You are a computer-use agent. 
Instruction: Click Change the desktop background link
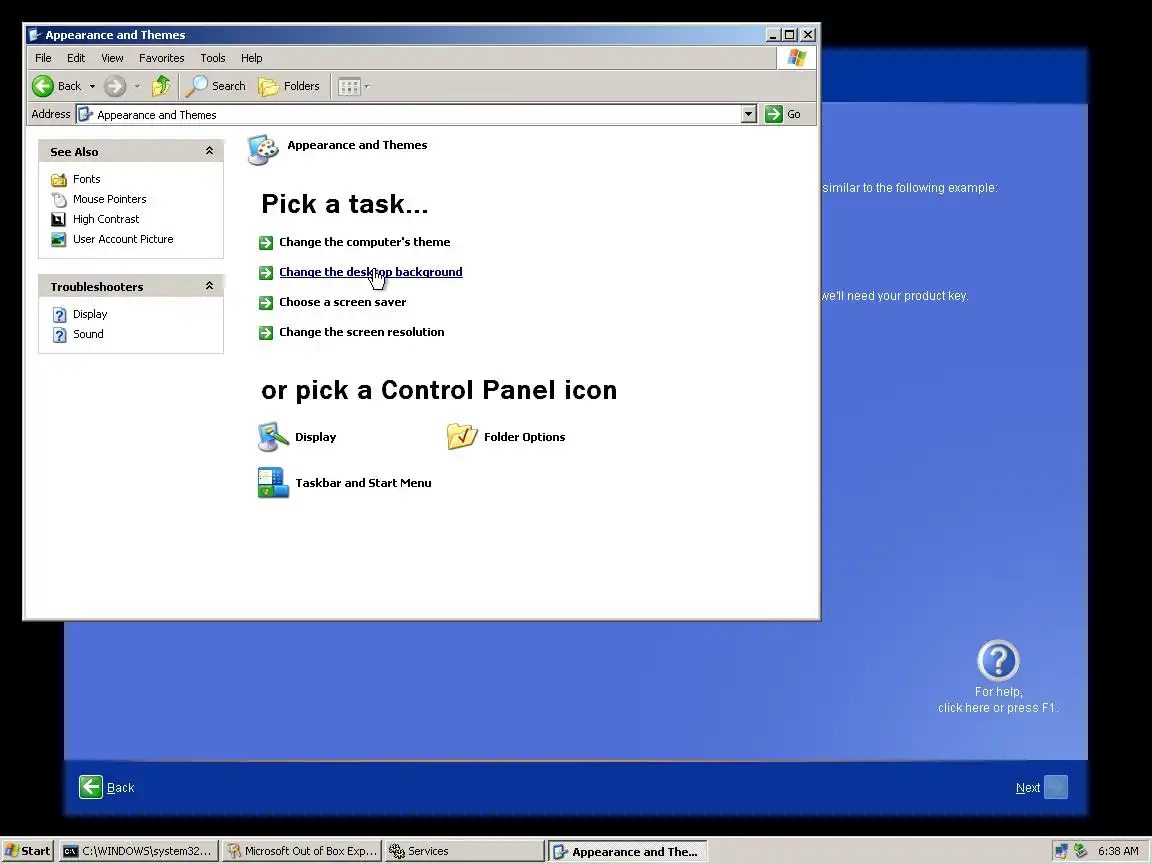point(371,272)
